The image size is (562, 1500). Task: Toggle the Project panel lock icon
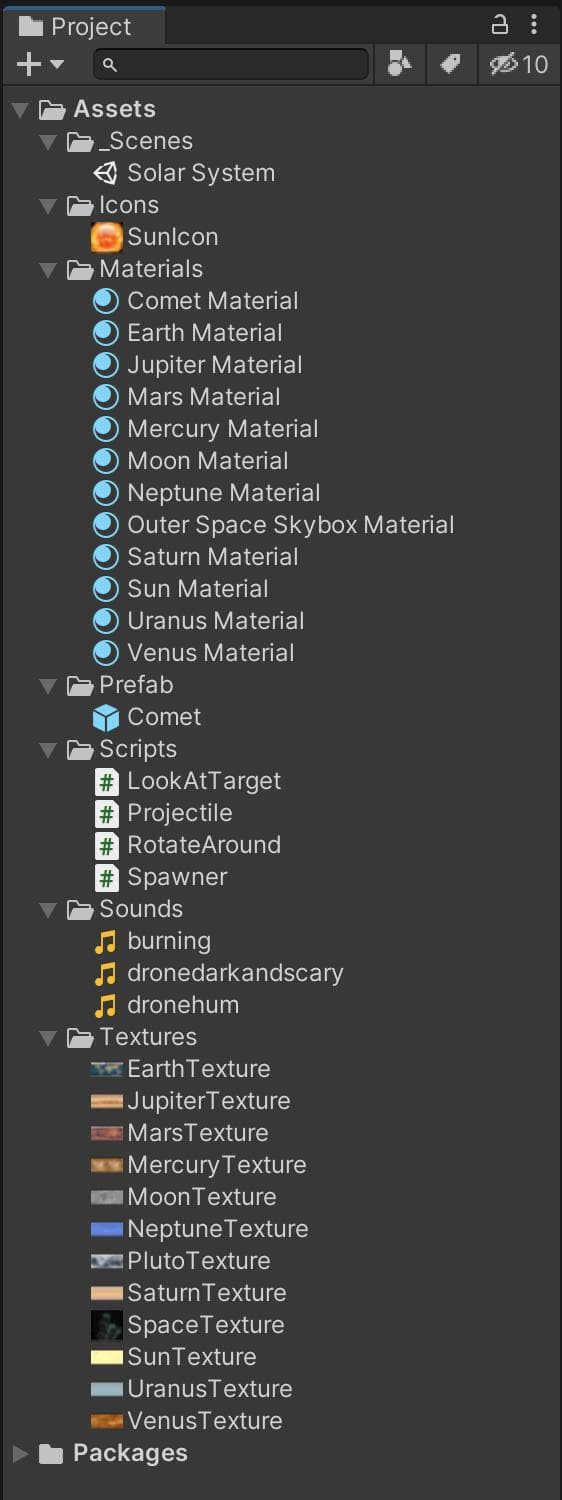pos(500,25)
